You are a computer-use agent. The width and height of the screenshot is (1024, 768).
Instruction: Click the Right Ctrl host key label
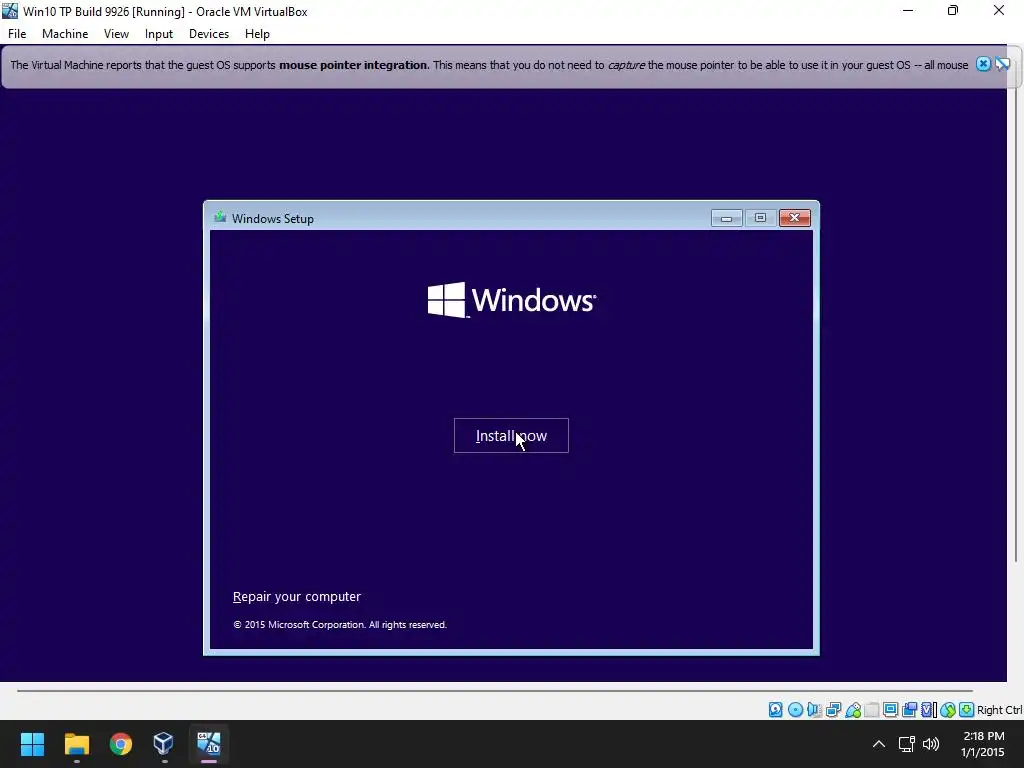[x=999, y=710]
